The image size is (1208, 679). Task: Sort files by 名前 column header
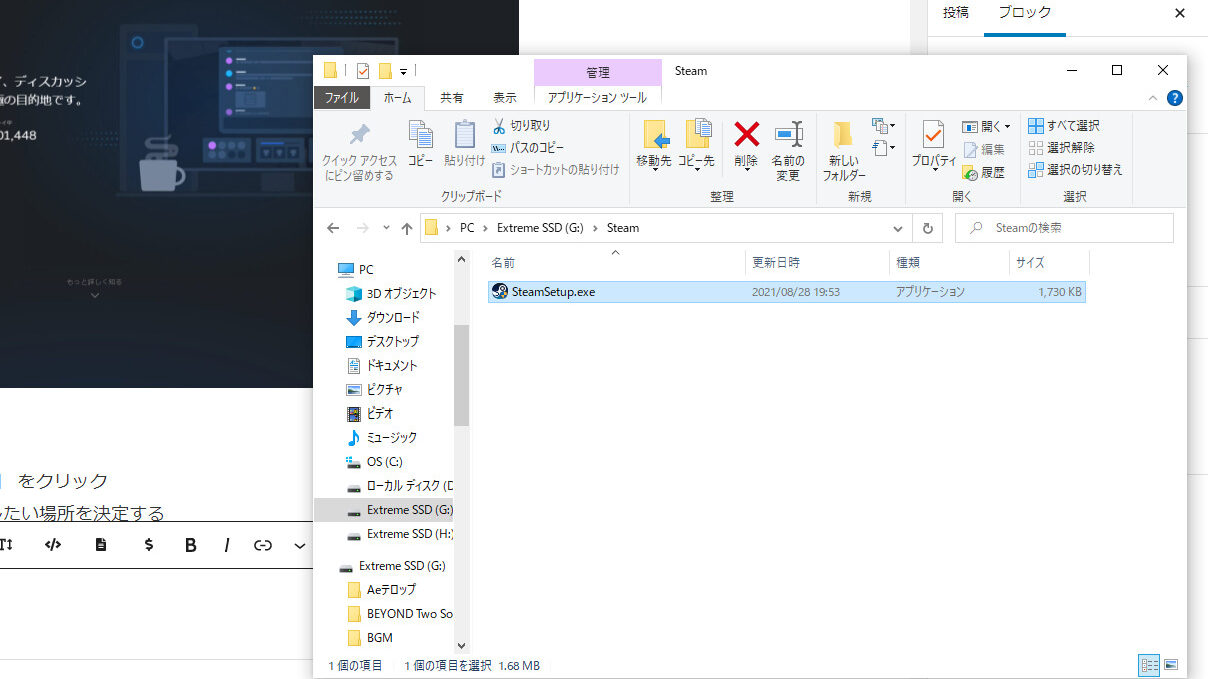click(x=615, y=263)
